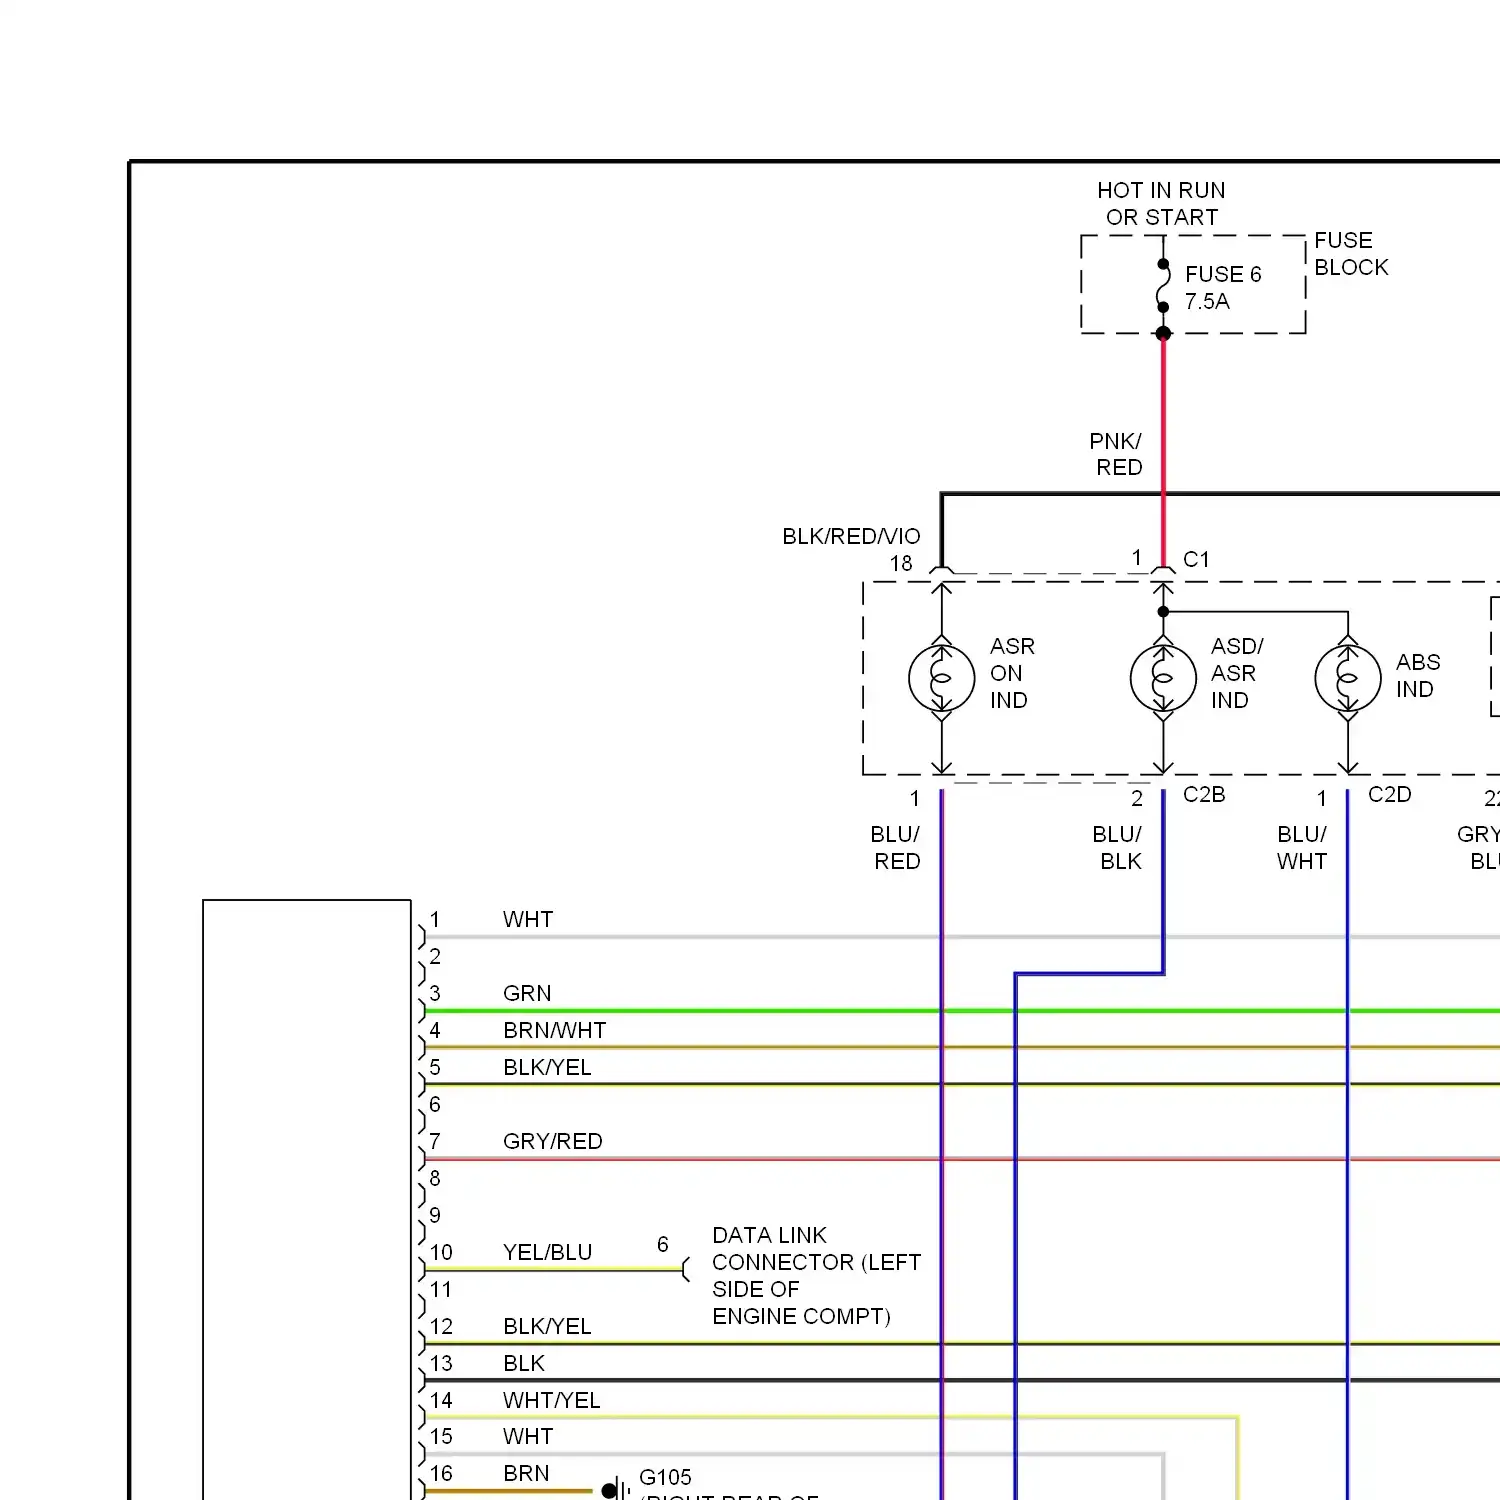Click pin number 2 on the module connector
The height and width of the screenshot is (1500, 1500).
[x=435, y=957]
